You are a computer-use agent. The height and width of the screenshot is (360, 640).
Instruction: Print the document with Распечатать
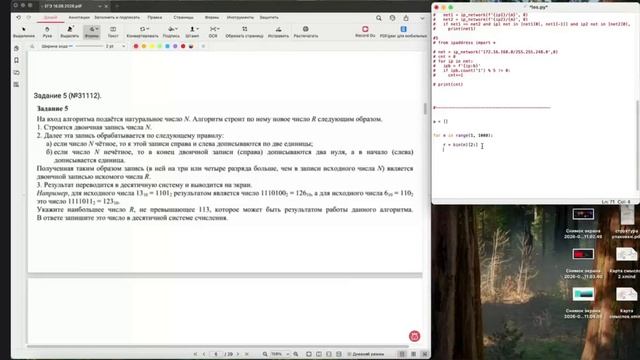tap(306, 32)
